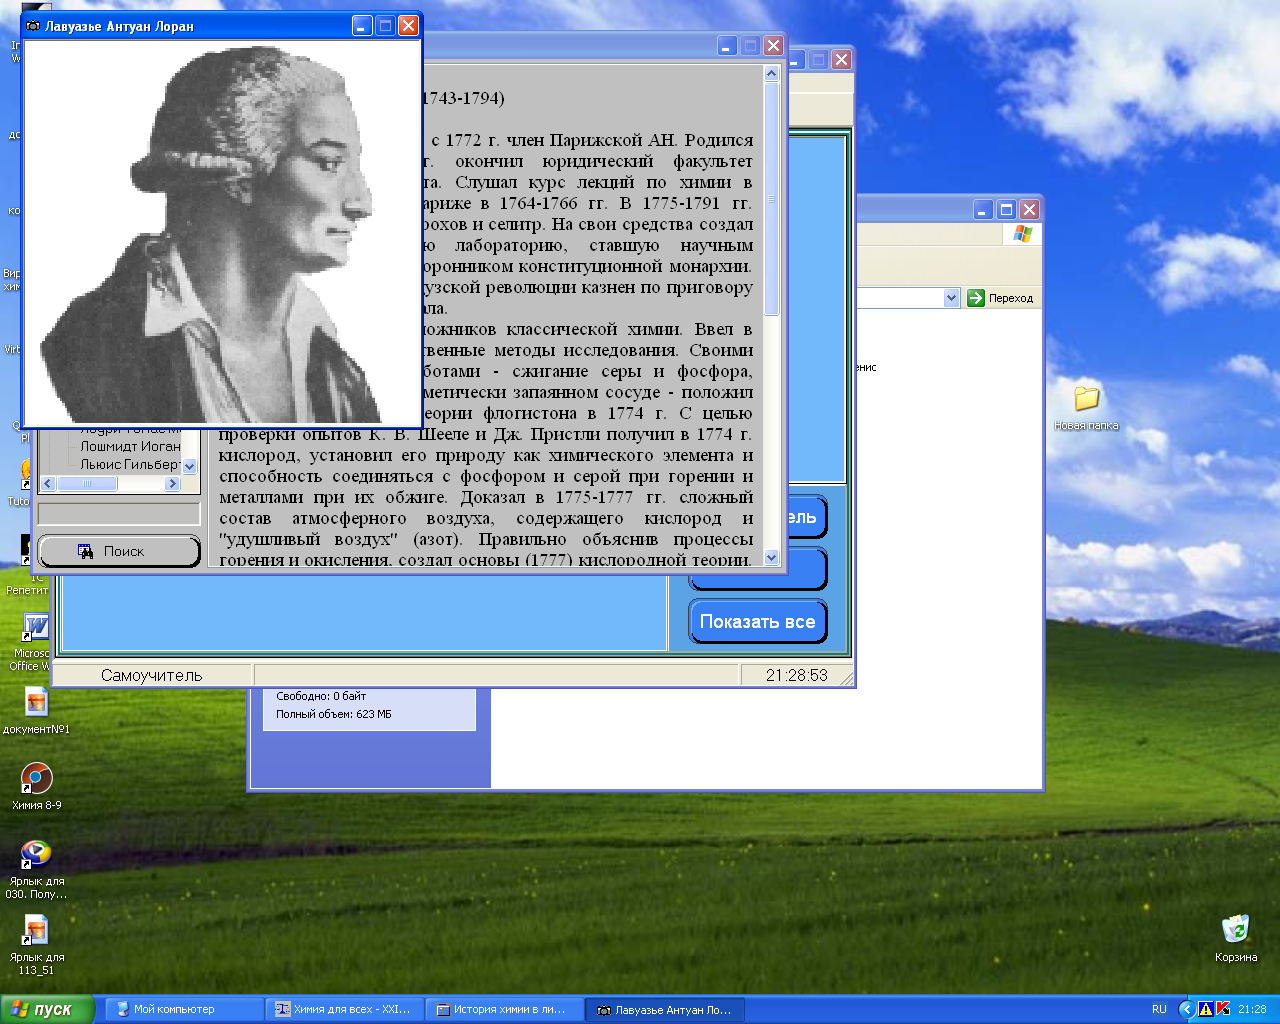The height and width of the screenshot is (1024, 1280).
Task: Open the Новая папка desktop folder
Action: (1086, 407)
